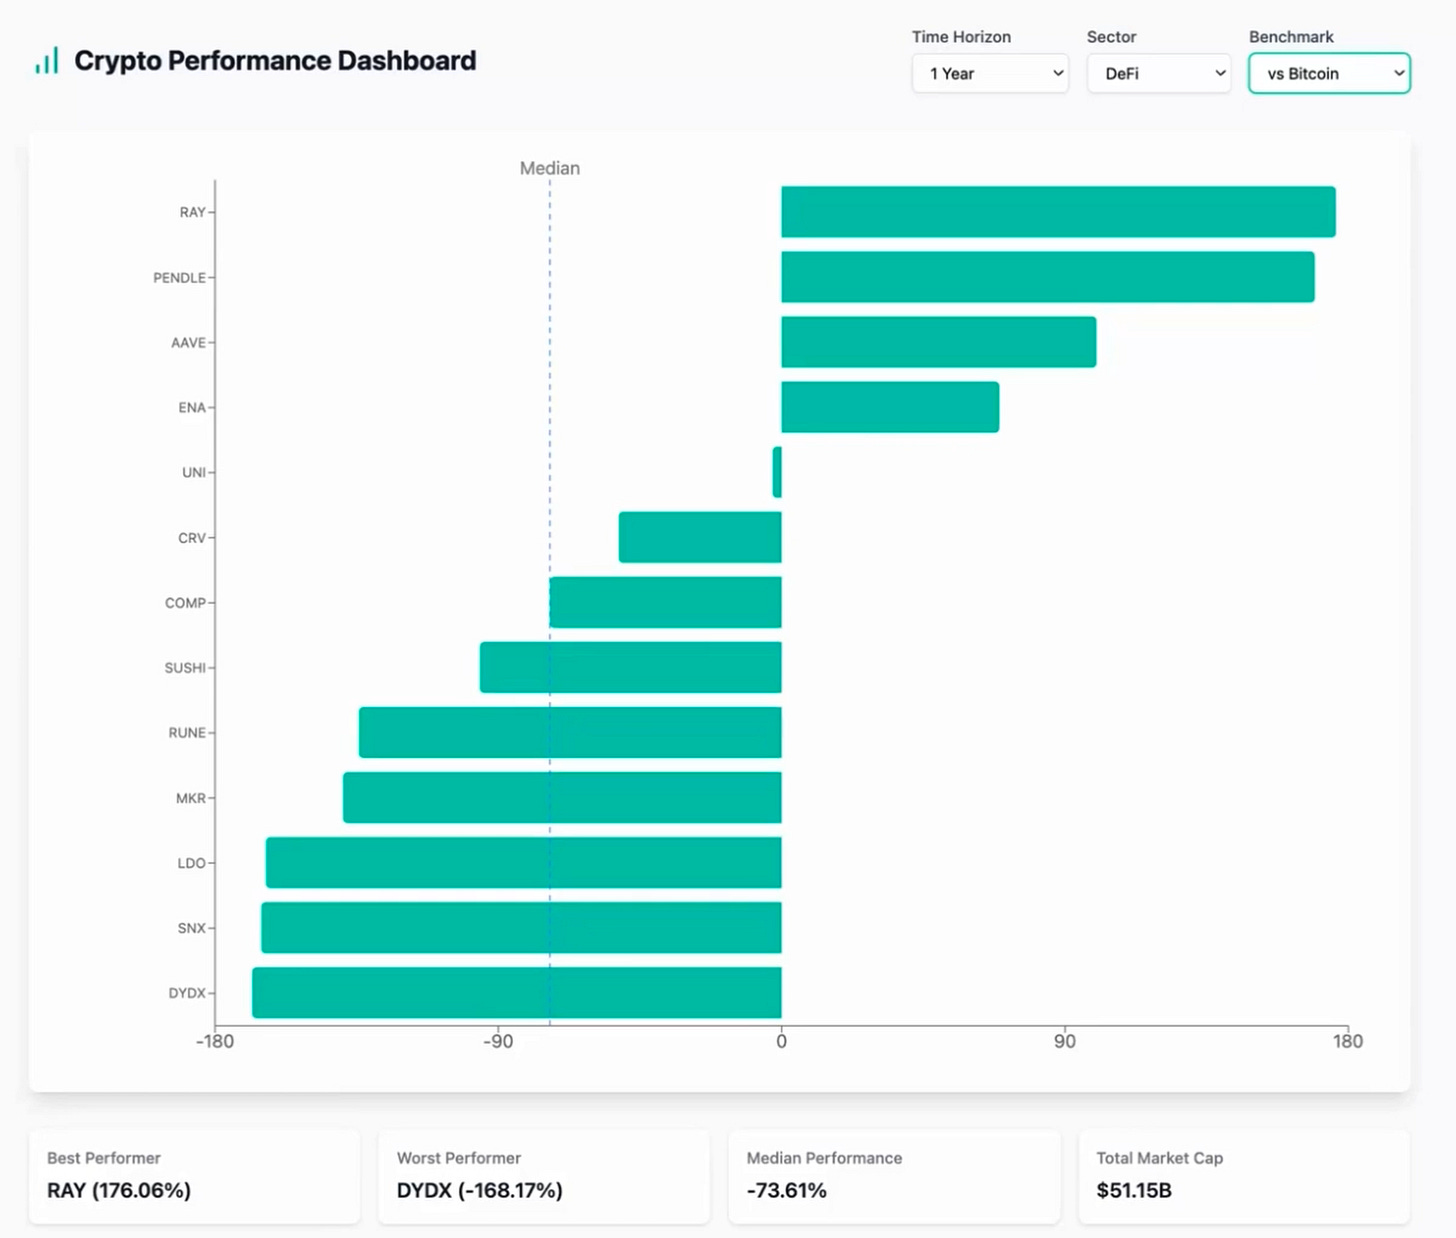
Task: Click the Worst Performer card heading
Action: (x=459, y=1158)
